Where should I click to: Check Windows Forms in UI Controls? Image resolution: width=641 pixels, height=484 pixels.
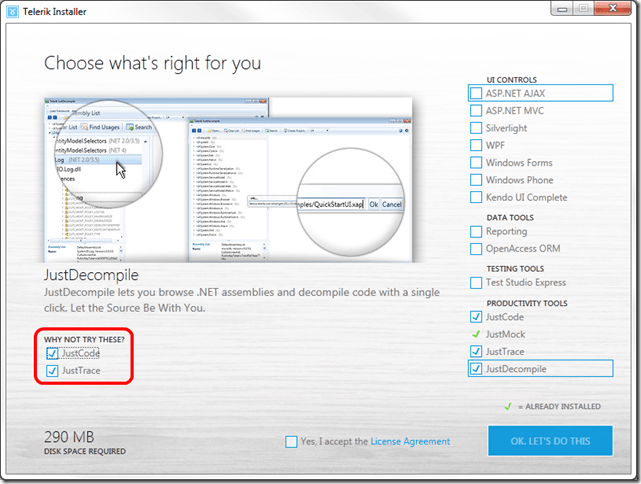coord(476,163)
